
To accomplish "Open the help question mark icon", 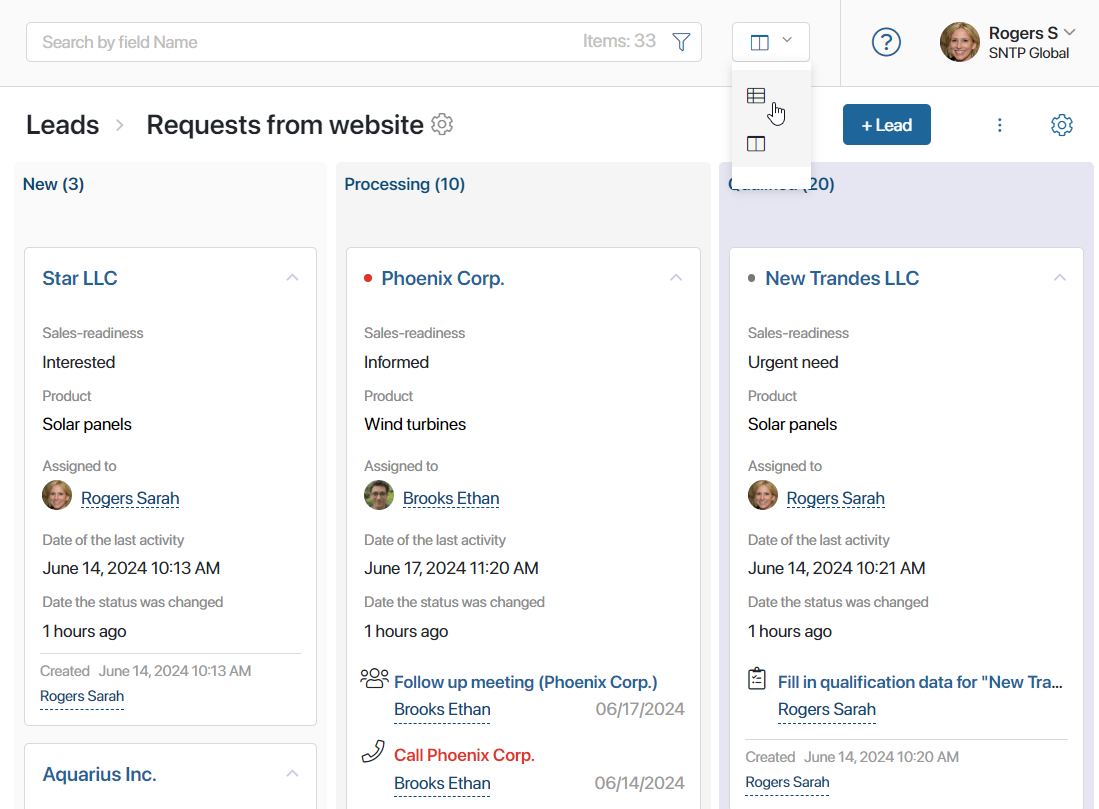I will [x=886, y=42].
